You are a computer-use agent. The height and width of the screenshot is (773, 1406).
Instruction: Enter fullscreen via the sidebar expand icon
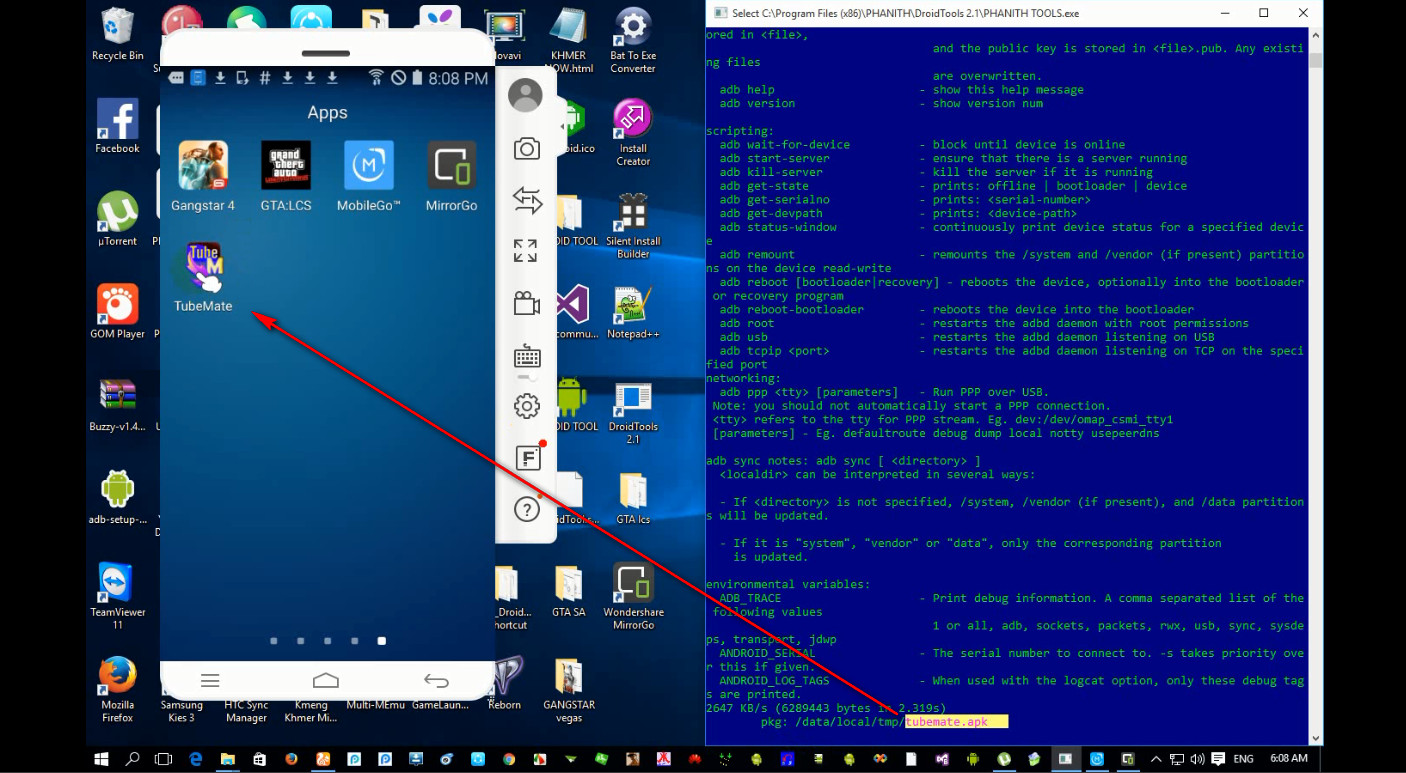point(525,251)
